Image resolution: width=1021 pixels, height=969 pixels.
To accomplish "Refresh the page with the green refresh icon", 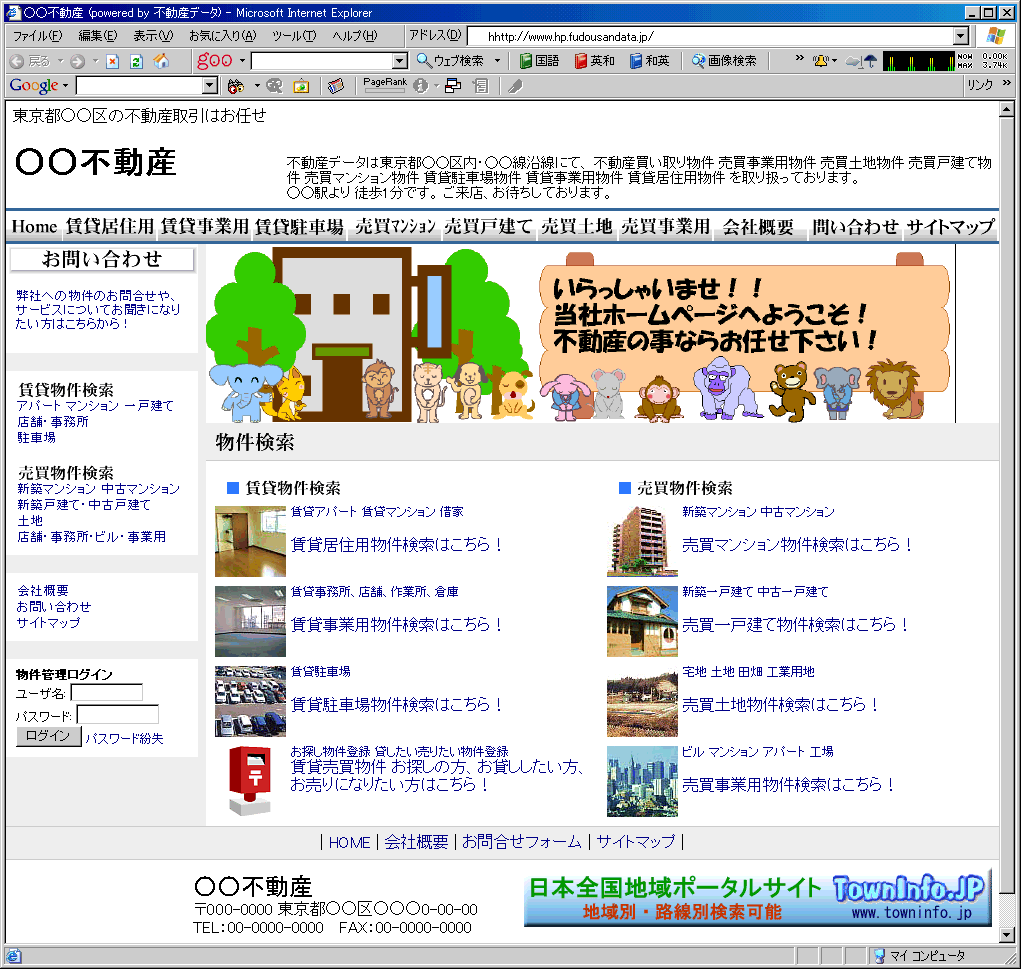I will tap(136, 61).
